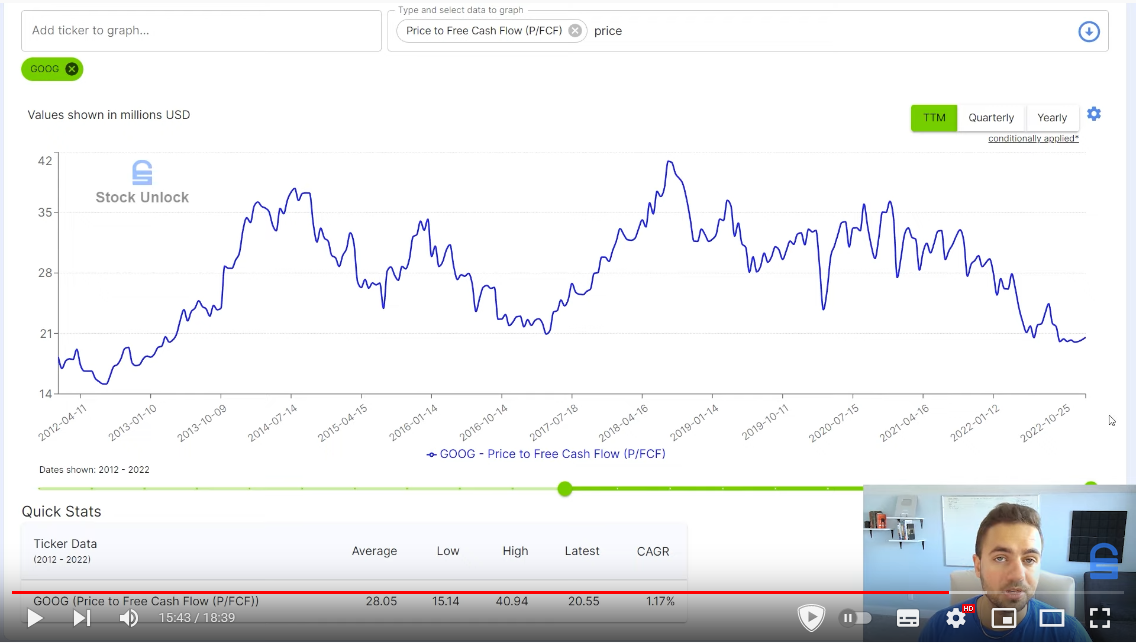The height and width of the screenshot is (643, 1136).
Task: Enter fullscreen mode
Action: click(1100, 618)
